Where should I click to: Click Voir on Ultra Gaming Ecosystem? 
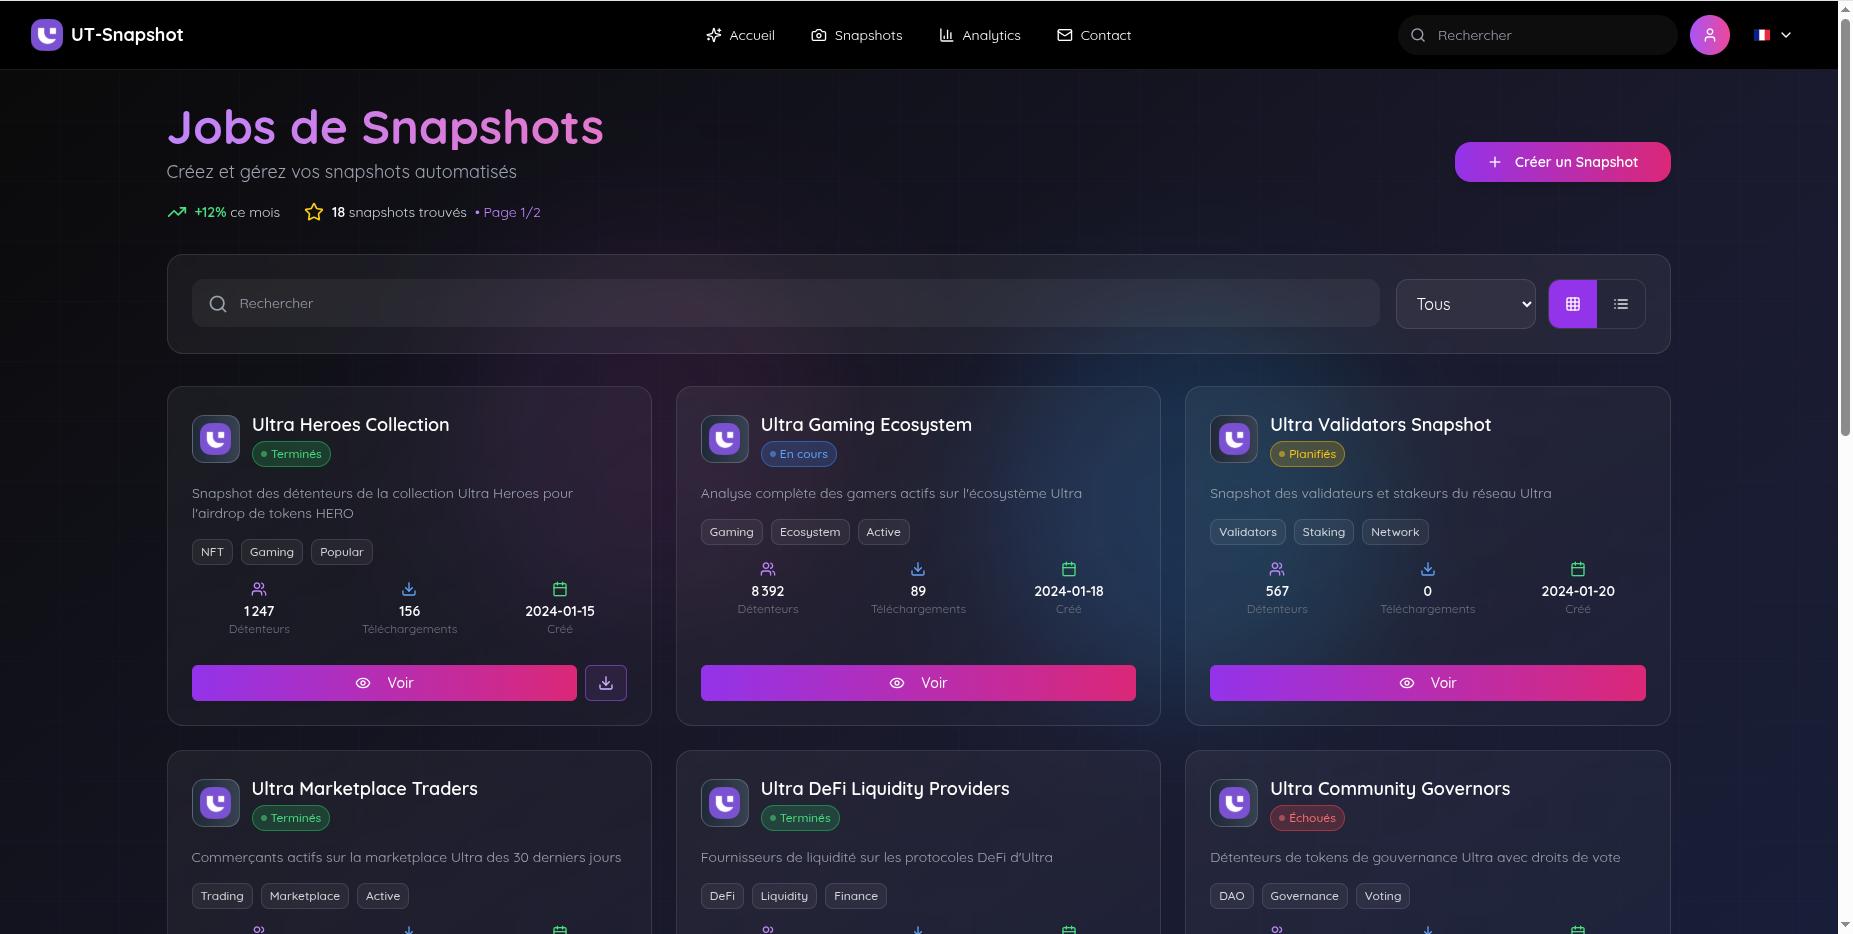[x=917, y=683]
